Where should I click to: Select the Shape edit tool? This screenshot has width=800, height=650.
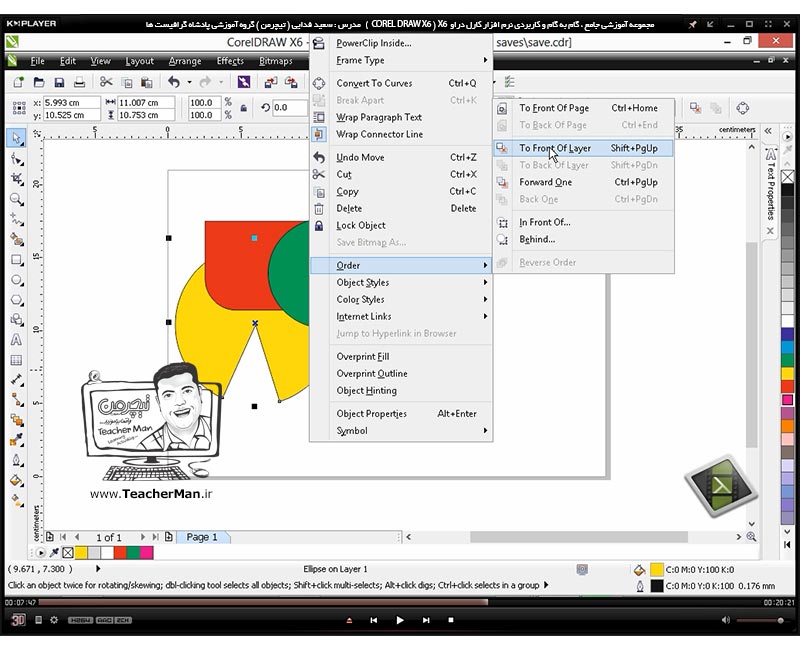pyautogui.click(x=16, y=159)
